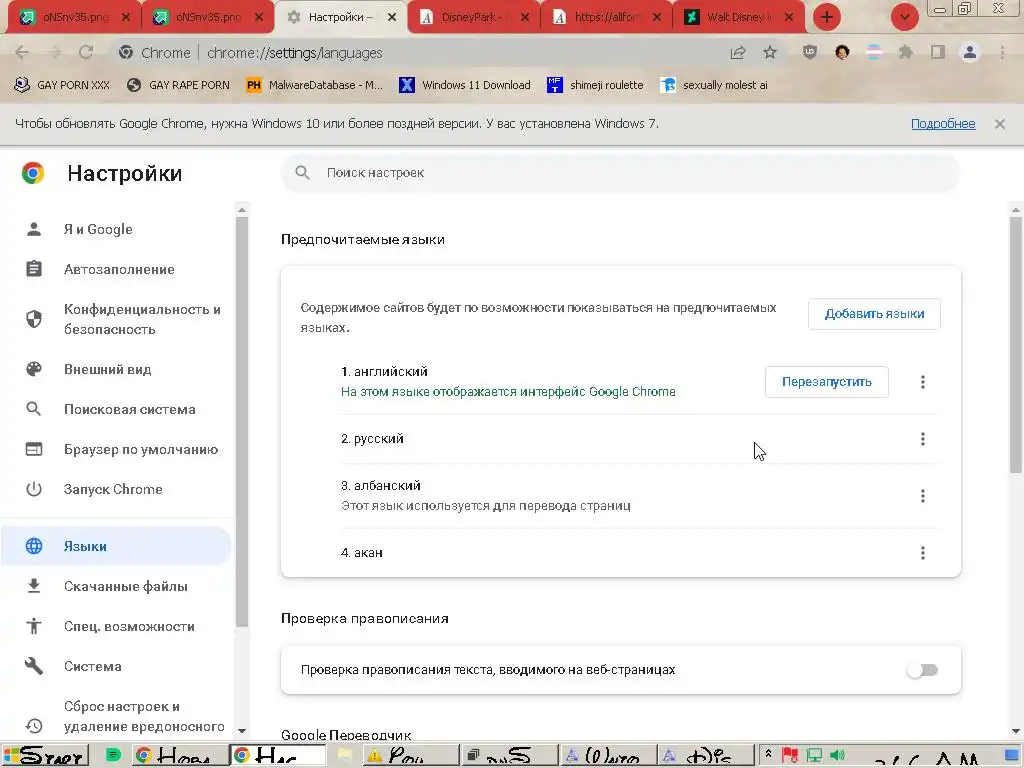Open Спец. возможности settings section
Viewport: 1024px width, 768px height.
(116, 626)
